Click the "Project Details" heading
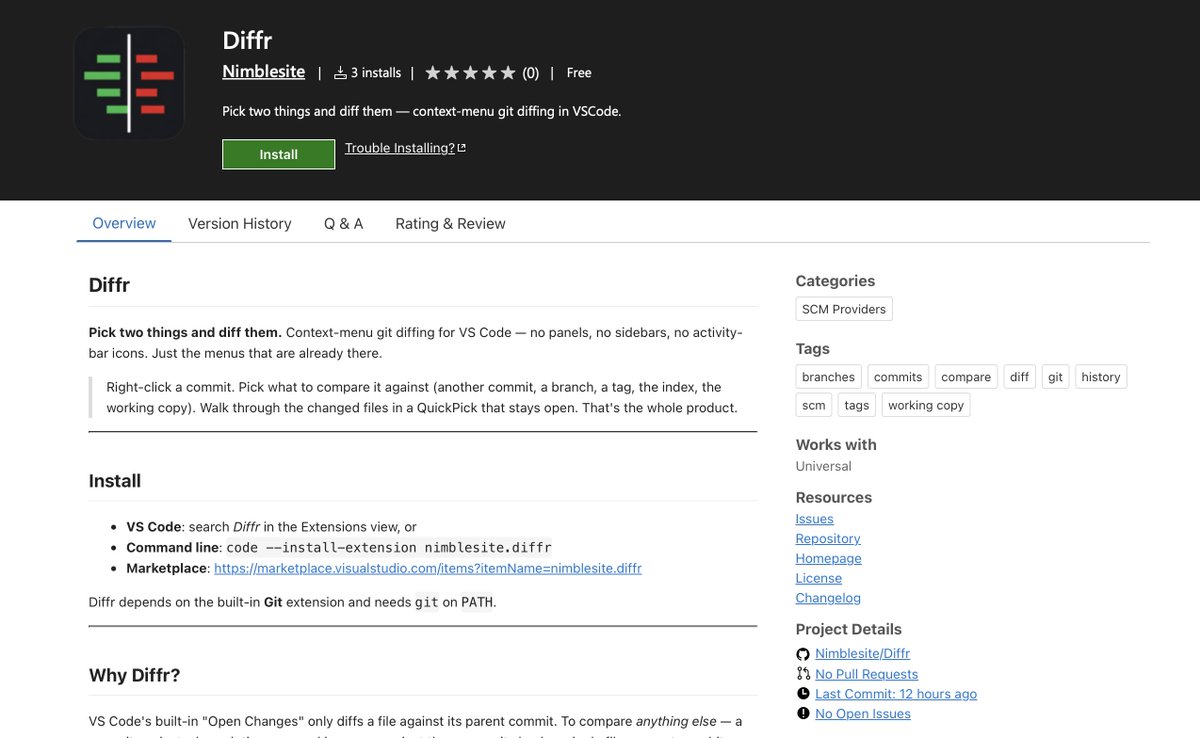1200x738 pixels. click(849, 629)
